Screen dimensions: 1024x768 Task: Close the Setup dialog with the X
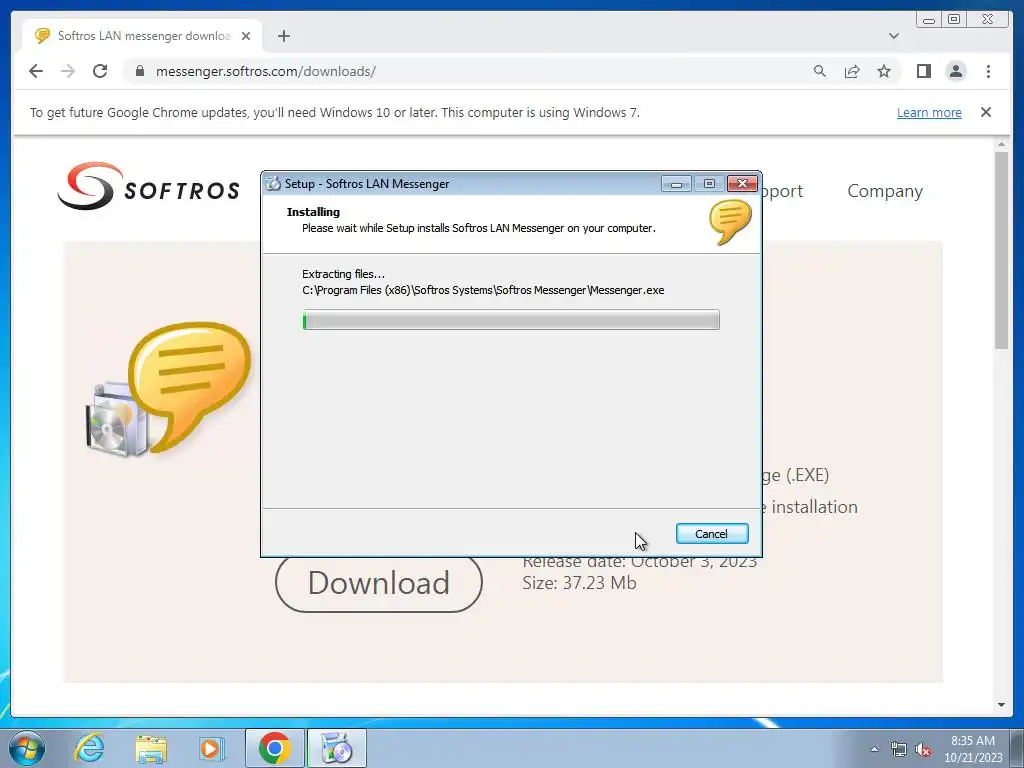743,184
